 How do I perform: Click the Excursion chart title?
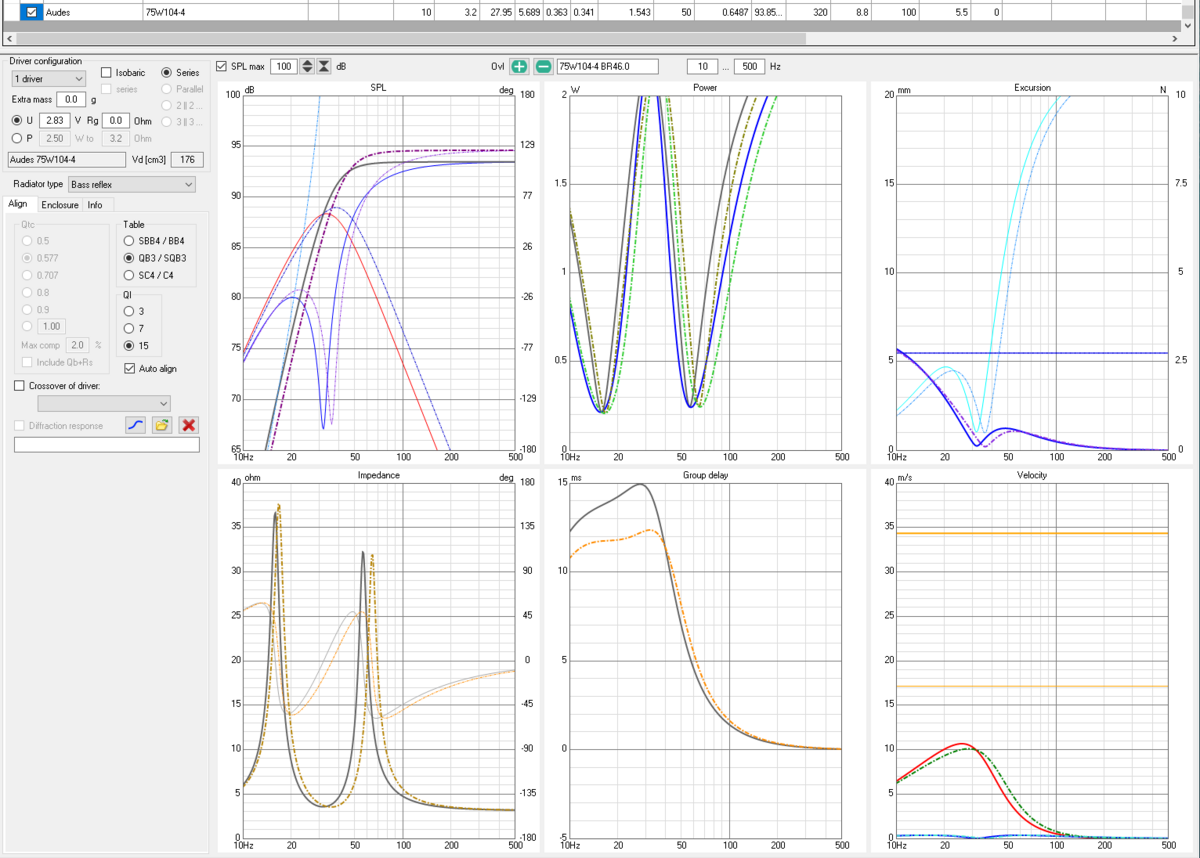click(1032, 88)
